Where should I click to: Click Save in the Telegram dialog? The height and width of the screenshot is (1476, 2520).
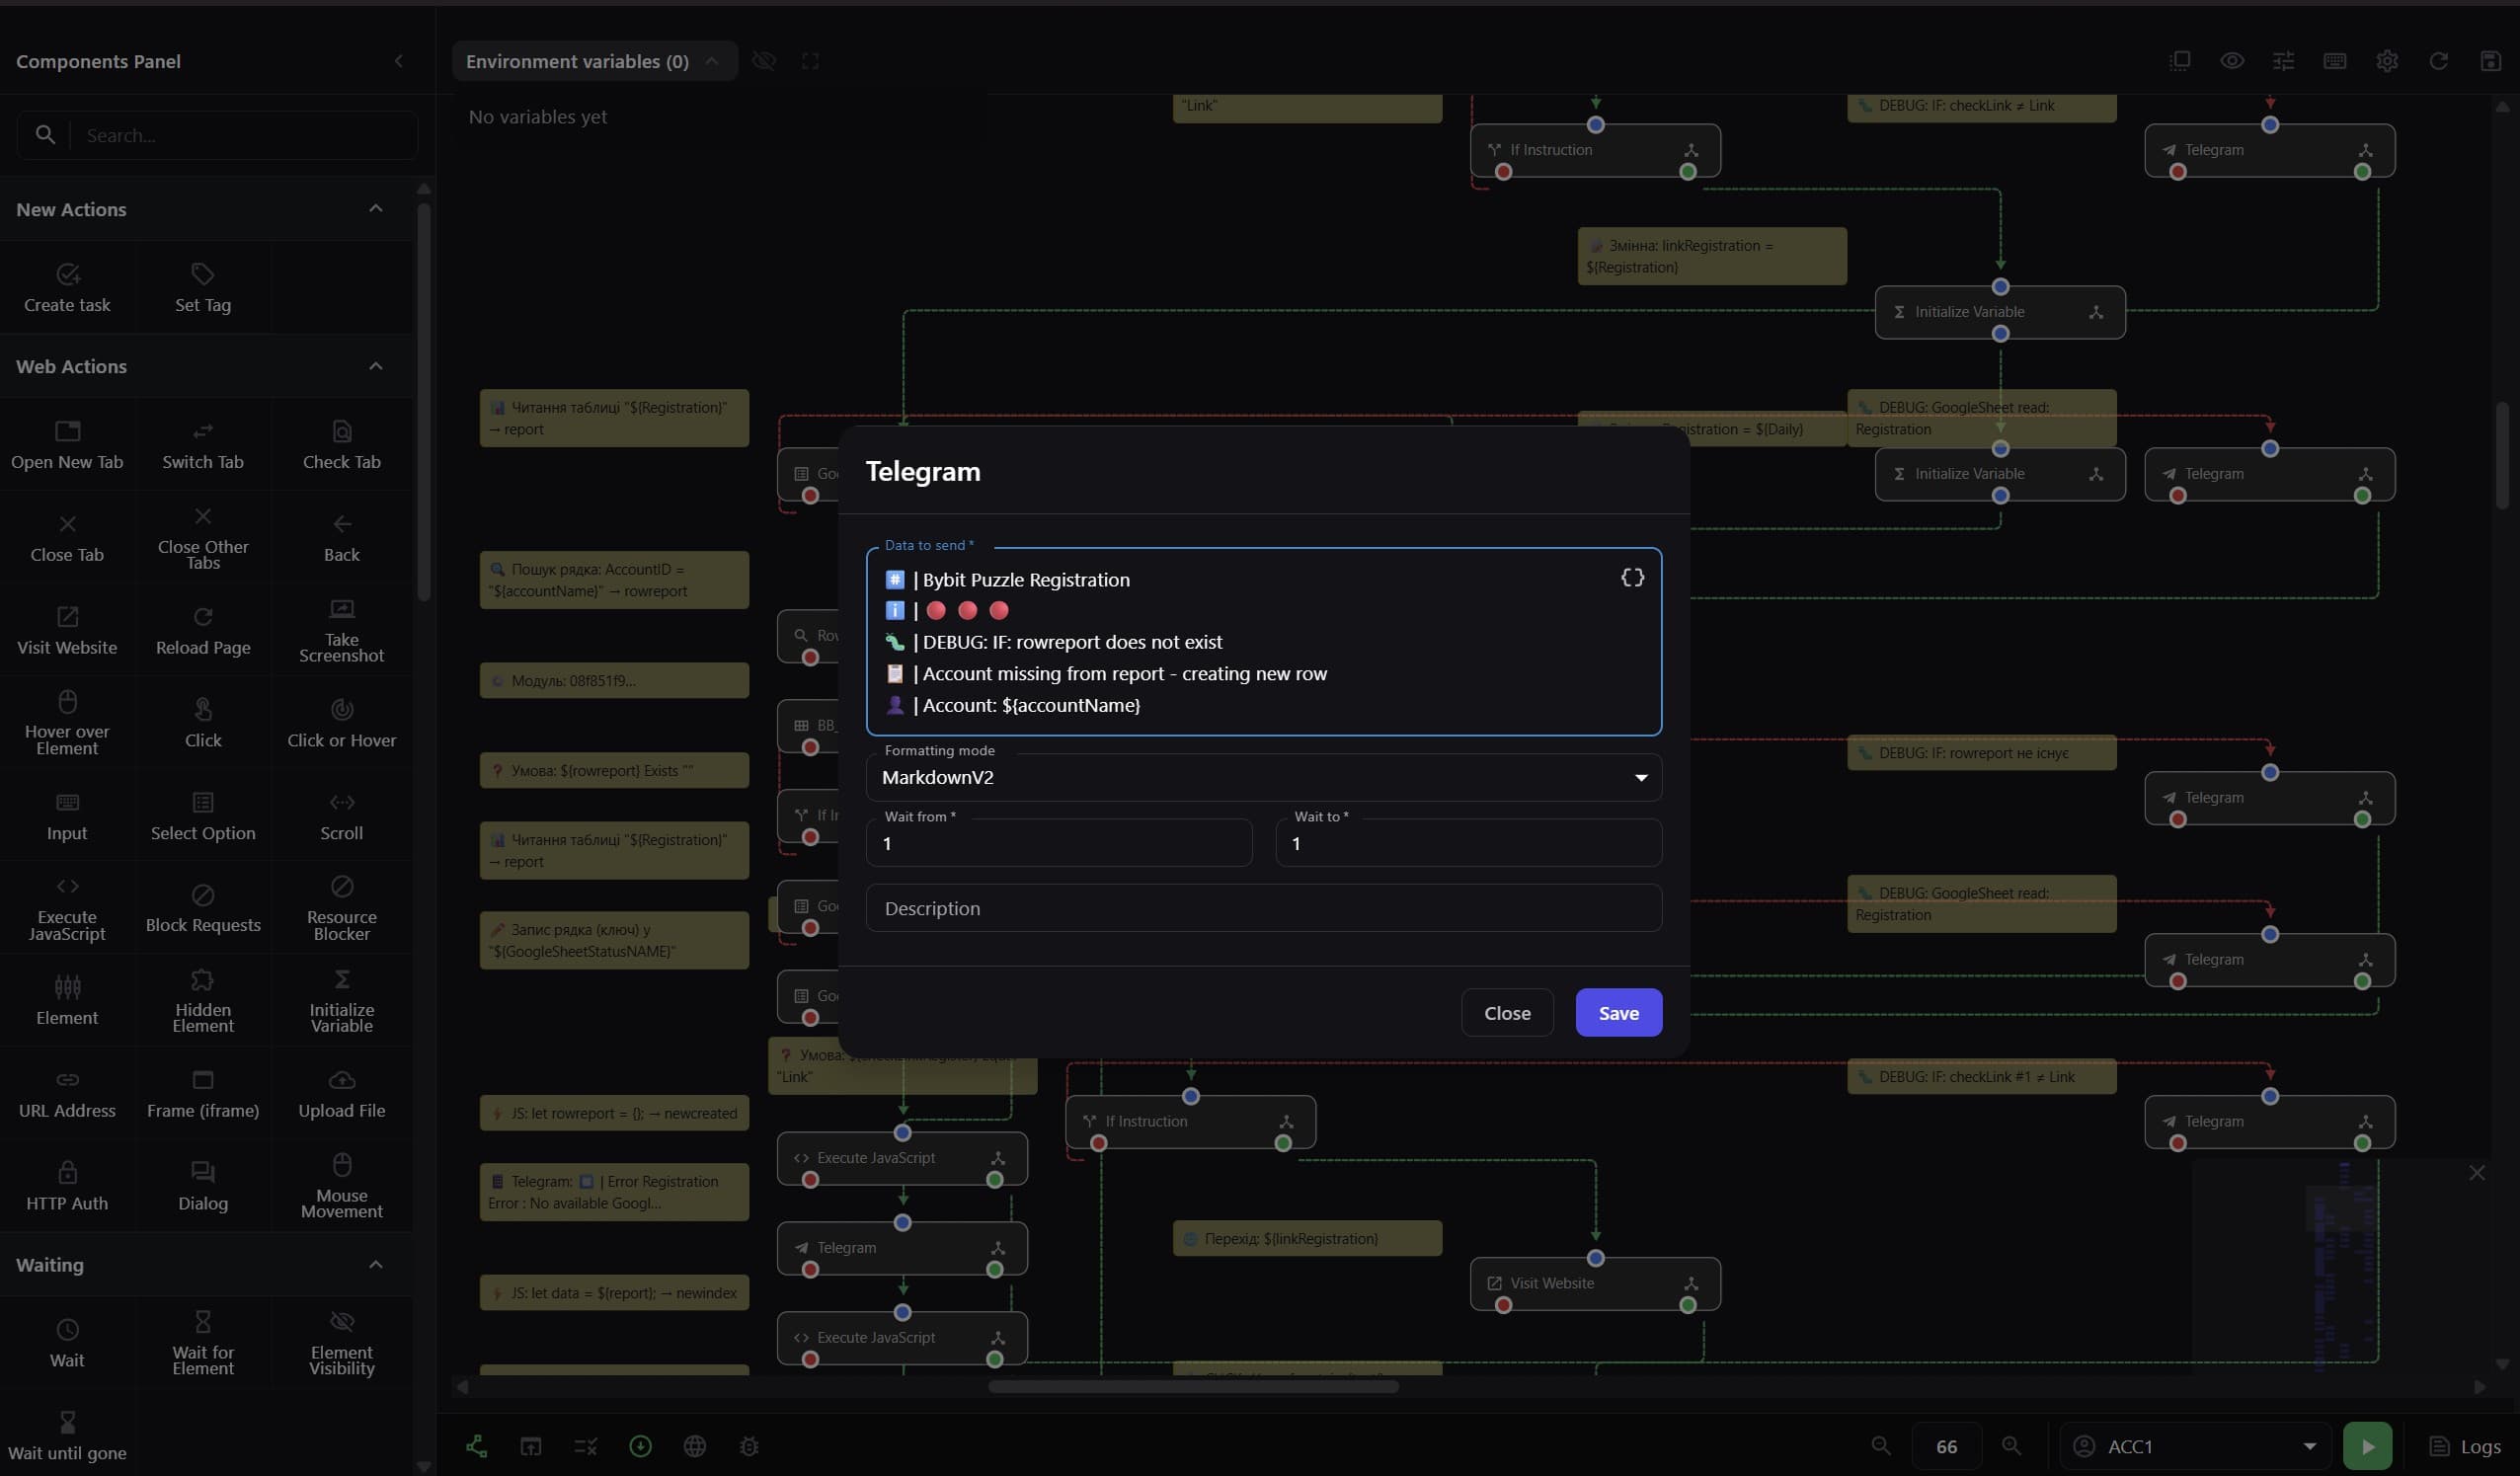pyautogui.click(x=1618, y=1012)
